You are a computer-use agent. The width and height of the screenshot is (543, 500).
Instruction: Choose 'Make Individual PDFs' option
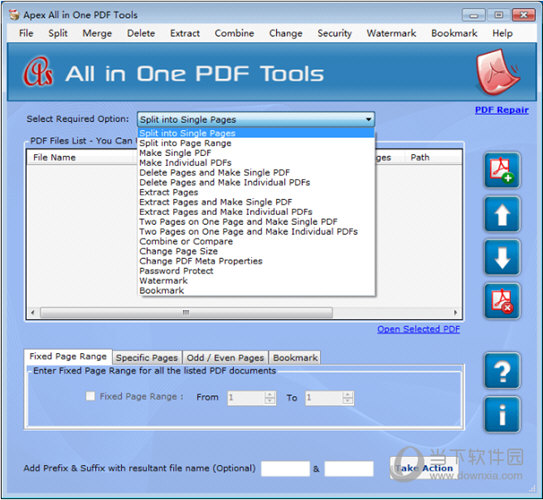[256, 162]
